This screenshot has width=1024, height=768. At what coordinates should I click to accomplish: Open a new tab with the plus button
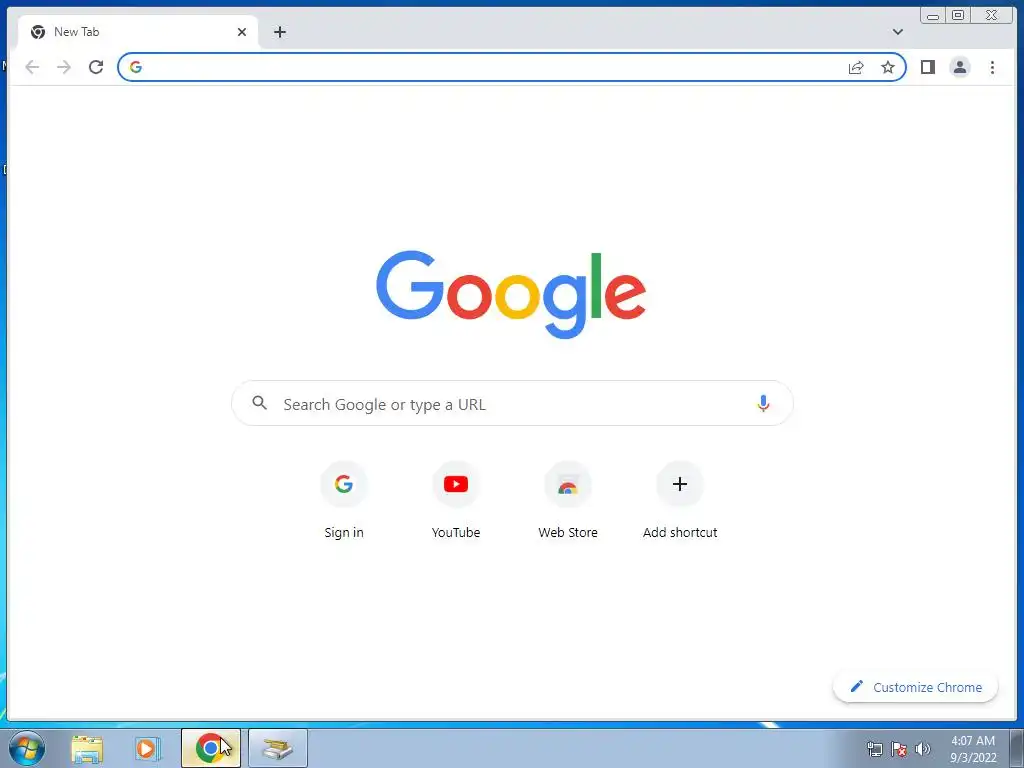[280, 32]
